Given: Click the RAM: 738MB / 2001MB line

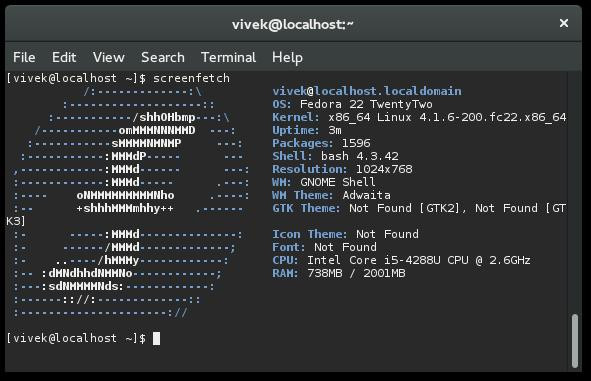Looking at the screenshot, I should point(339,273).
